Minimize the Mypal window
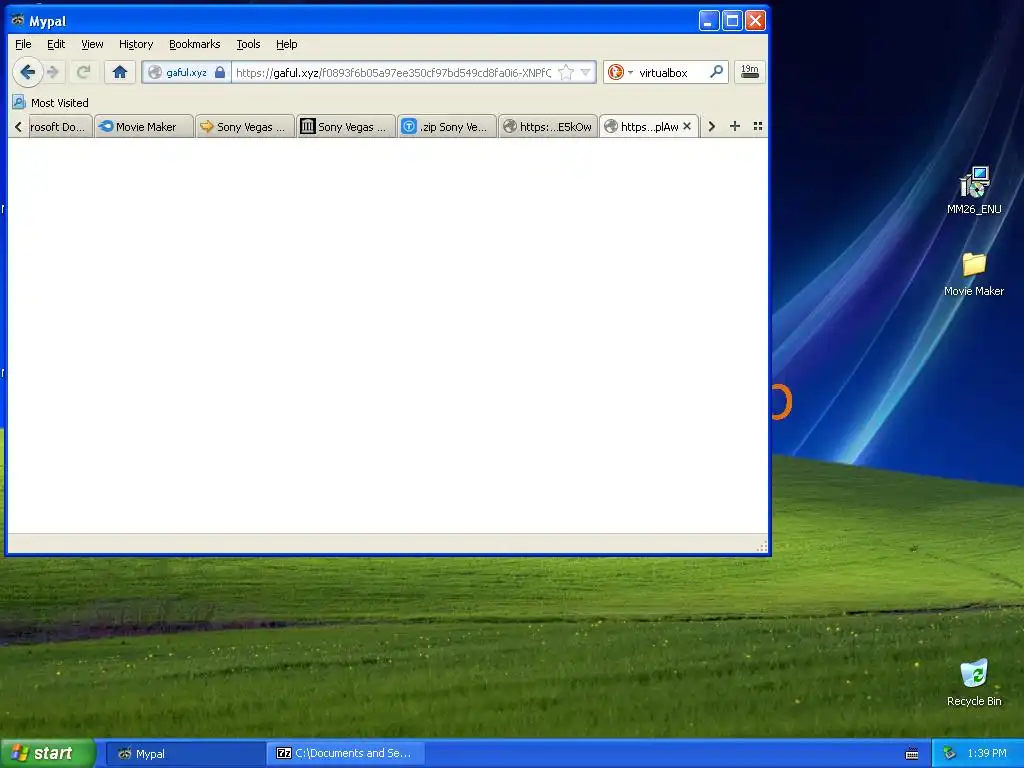This screenshot has height=768, width=1024. pos(709,21)
